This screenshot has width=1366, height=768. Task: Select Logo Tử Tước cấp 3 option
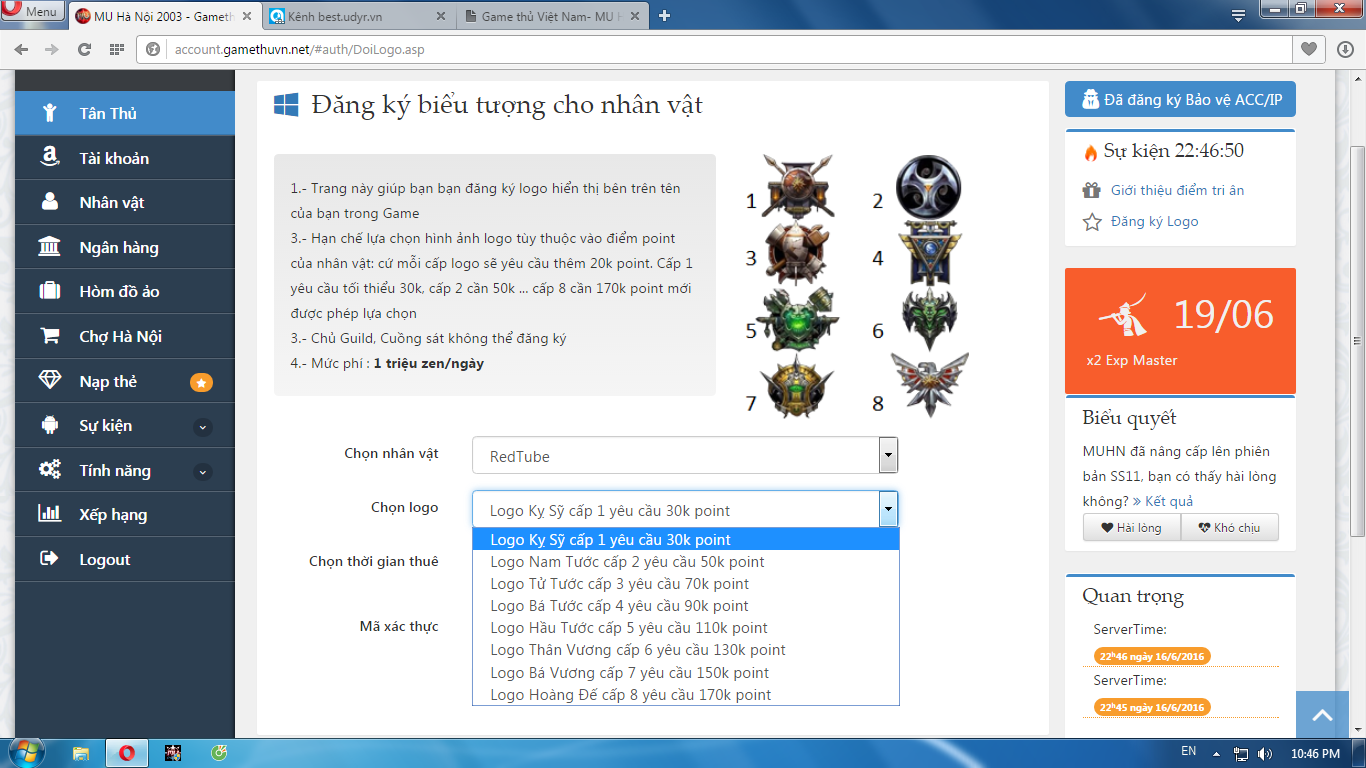(x=686, y=584)
